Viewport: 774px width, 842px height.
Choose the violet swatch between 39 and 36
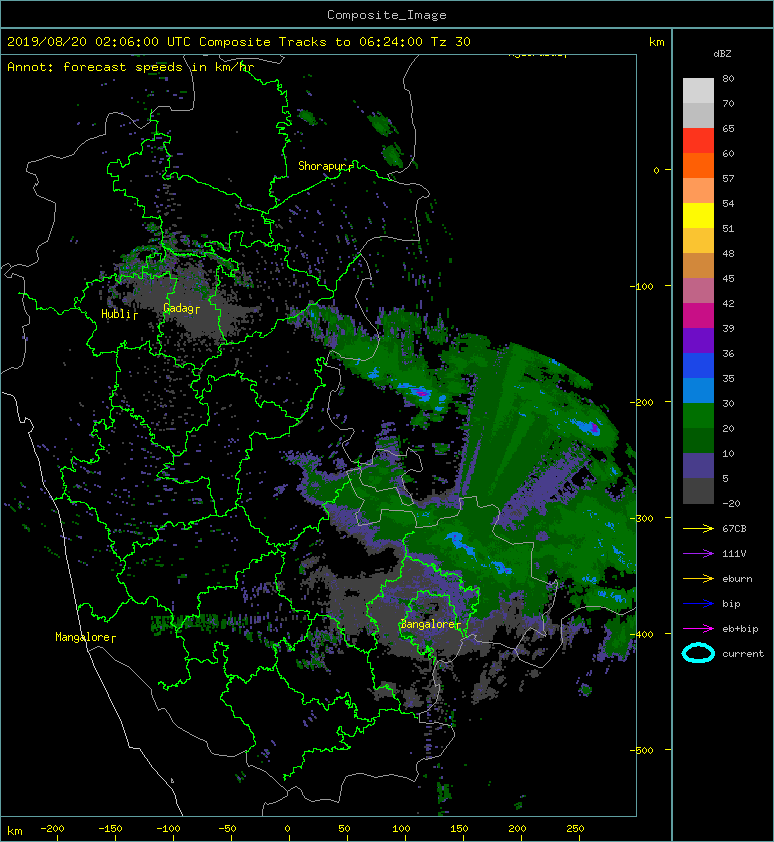[698, 340]
